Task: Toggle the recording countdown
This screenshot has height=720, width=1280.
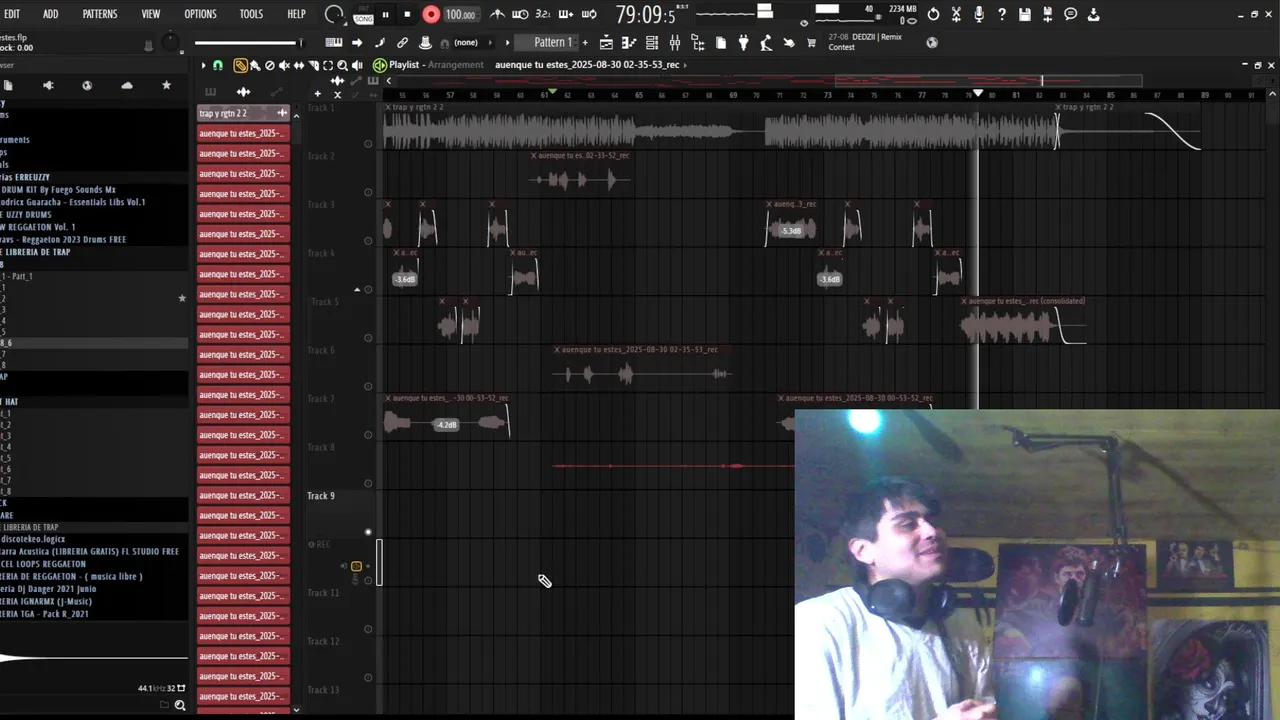Action: (543, 14)
